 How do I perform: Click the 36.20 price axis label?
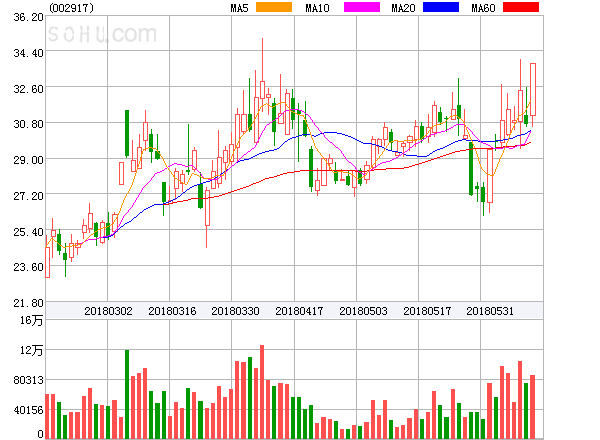click(28, 17)
